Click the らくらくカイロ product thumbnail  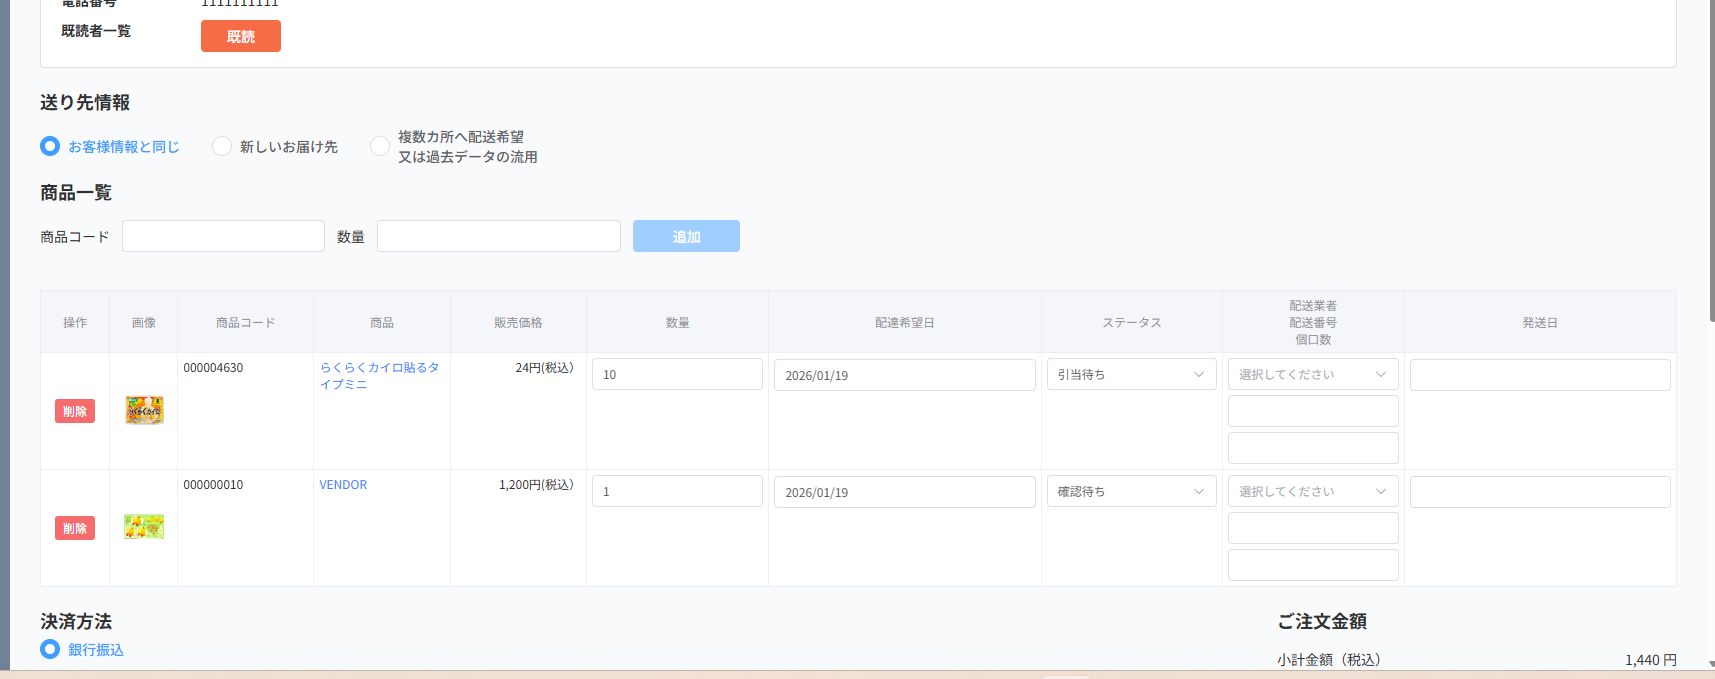click(144, 410)
